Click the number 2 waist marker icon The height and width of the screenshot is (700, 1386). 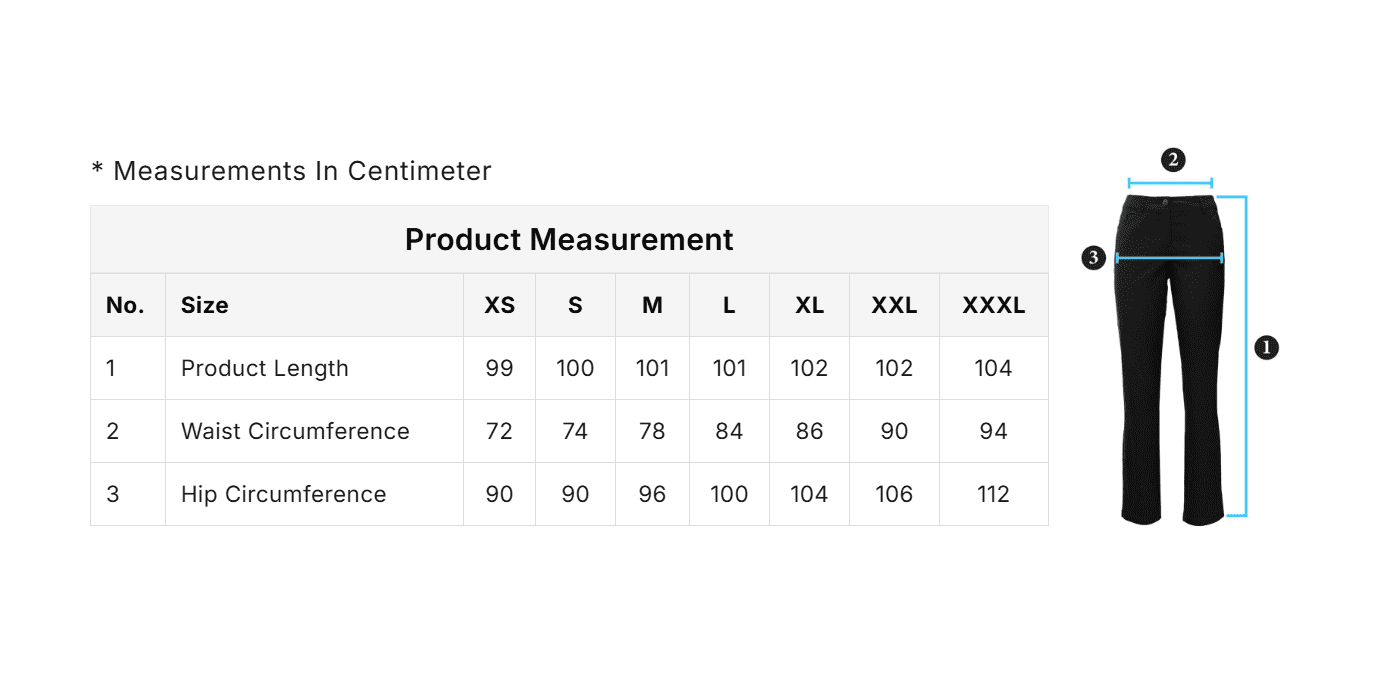(x=1172, y=160)
